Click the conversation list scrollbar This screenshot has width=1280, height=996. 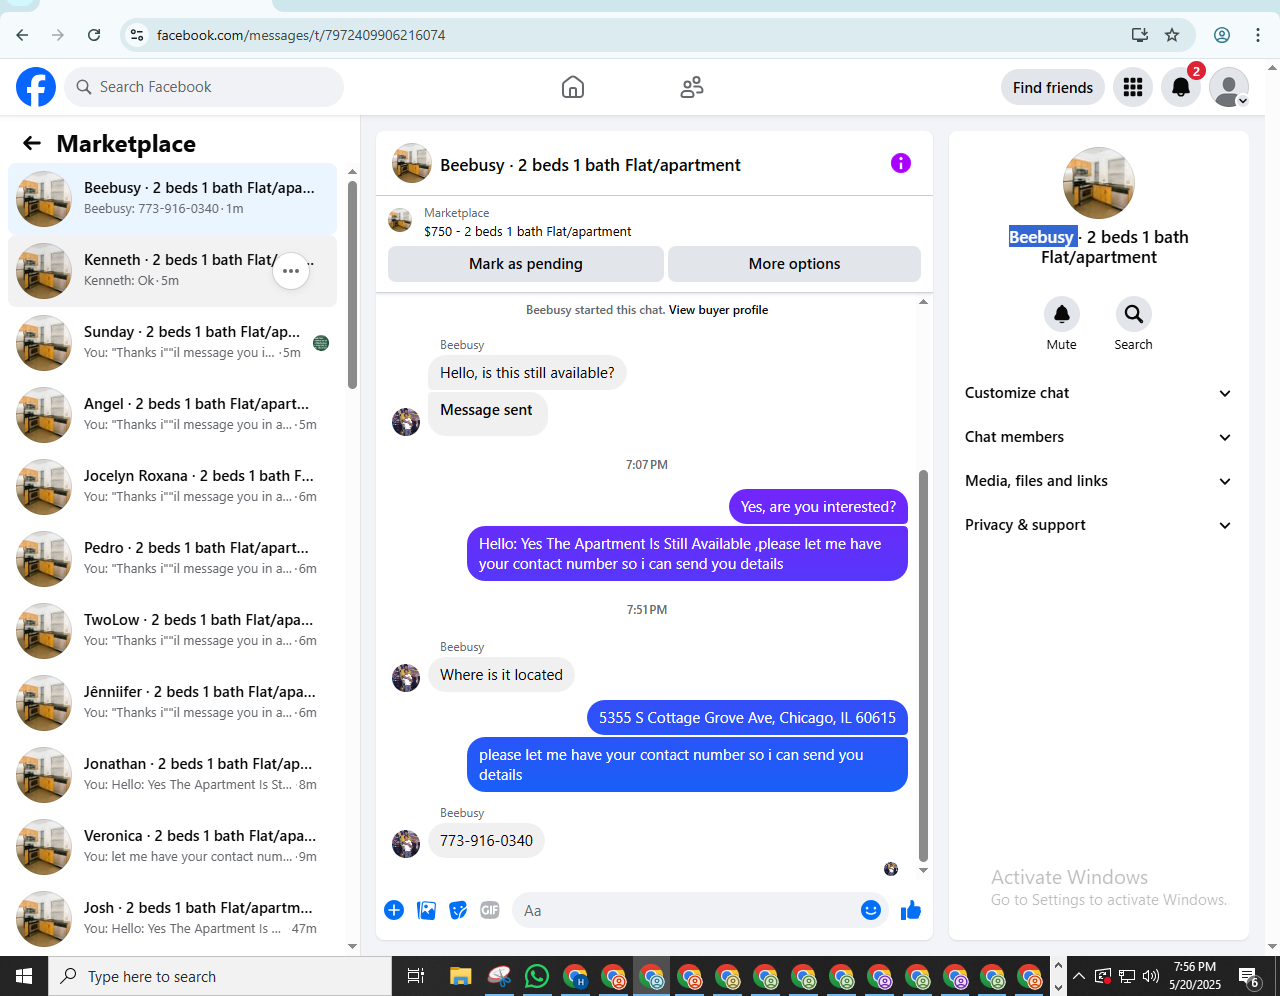(352, 285)
